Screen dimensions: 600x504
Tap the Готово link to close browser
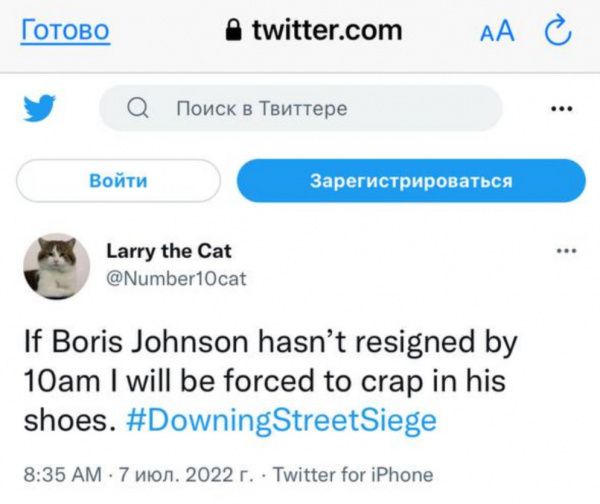tap(65, 31)
